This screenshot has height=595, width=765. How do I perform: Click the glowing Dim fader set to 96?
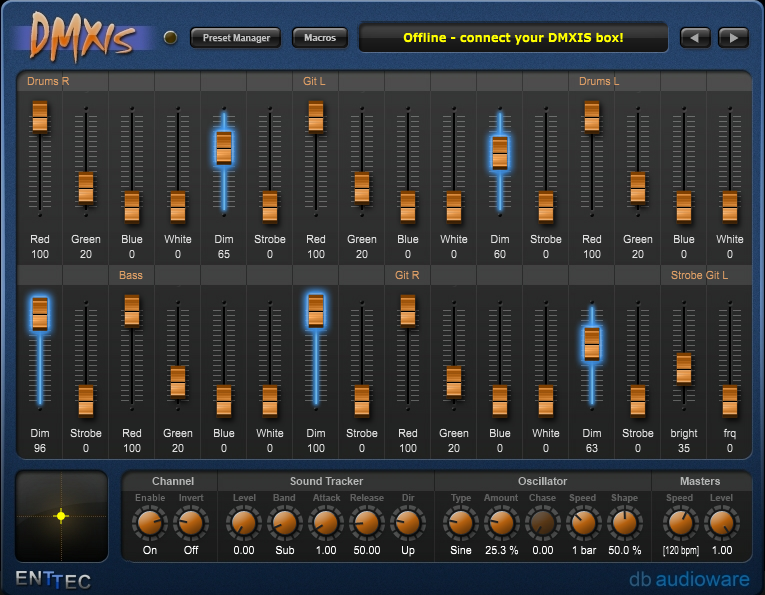click(x=40, y=314)
